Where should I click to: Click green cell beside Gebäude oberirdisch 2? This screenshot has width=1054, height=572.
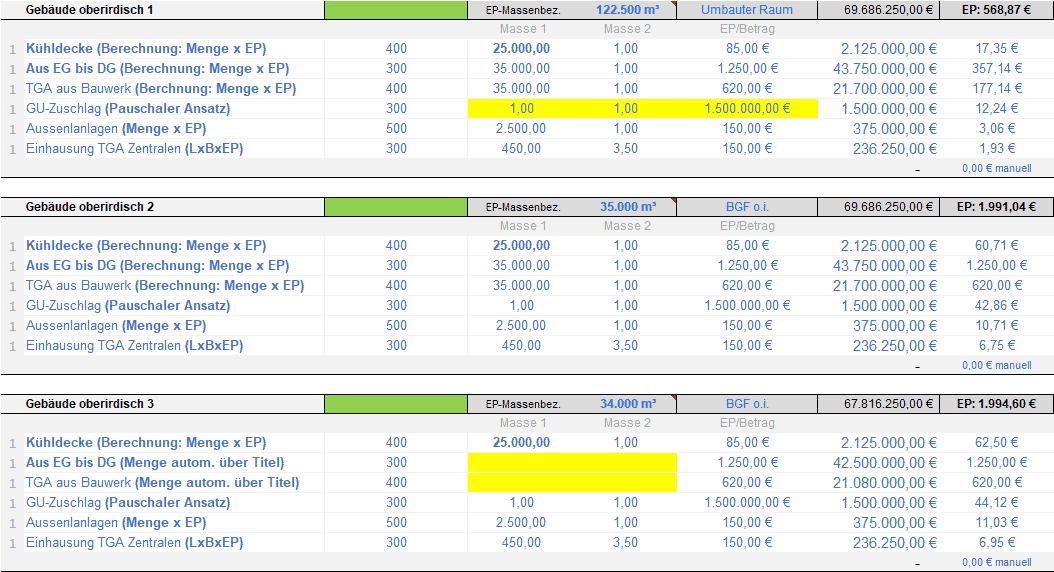pos(396,207)
